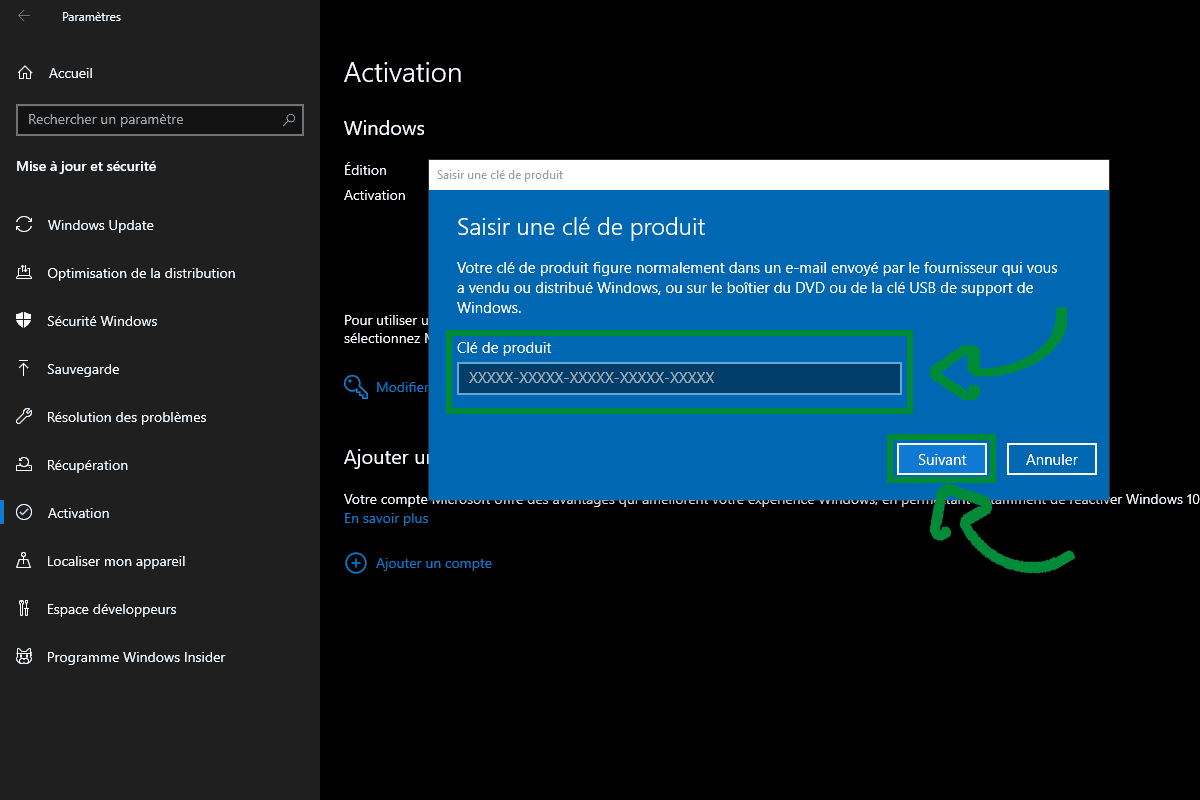Image resolution: width=1200 pixels, height=800 pixels.
Task: Click the Clé de produit input field
Action: coord(679,378)
